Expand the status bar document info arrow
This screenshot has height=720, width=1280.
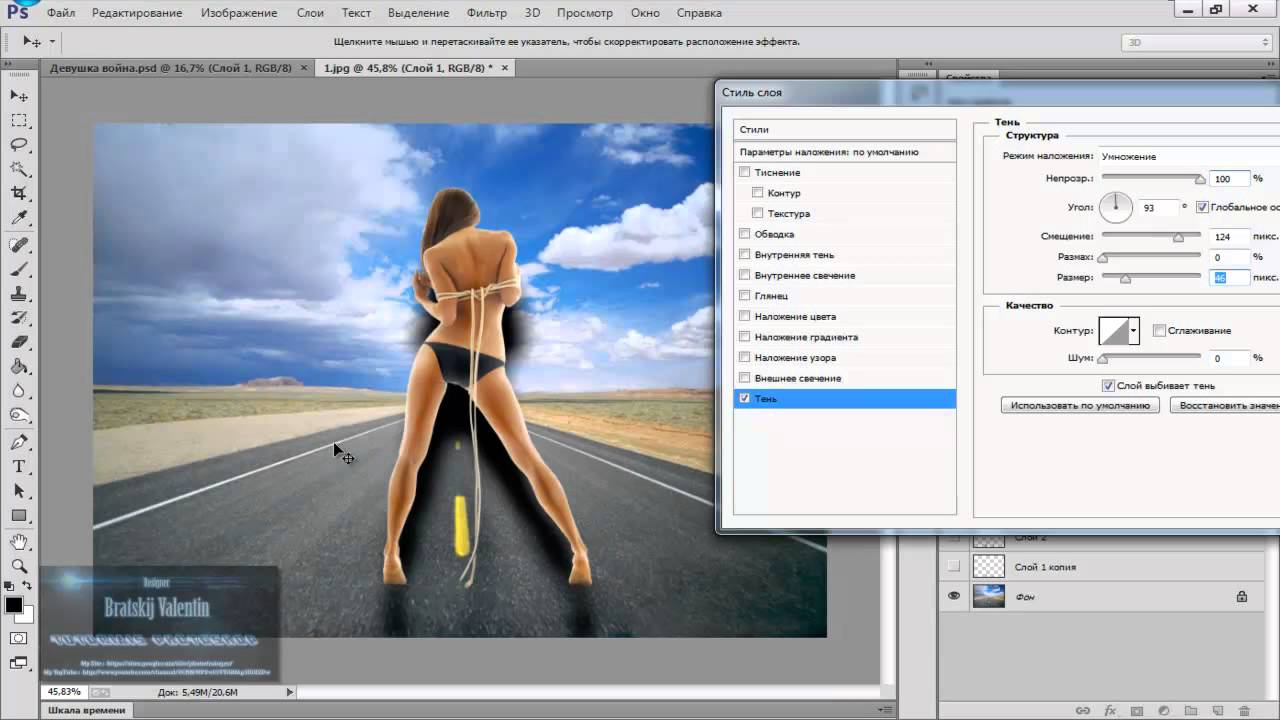point(290,692)
